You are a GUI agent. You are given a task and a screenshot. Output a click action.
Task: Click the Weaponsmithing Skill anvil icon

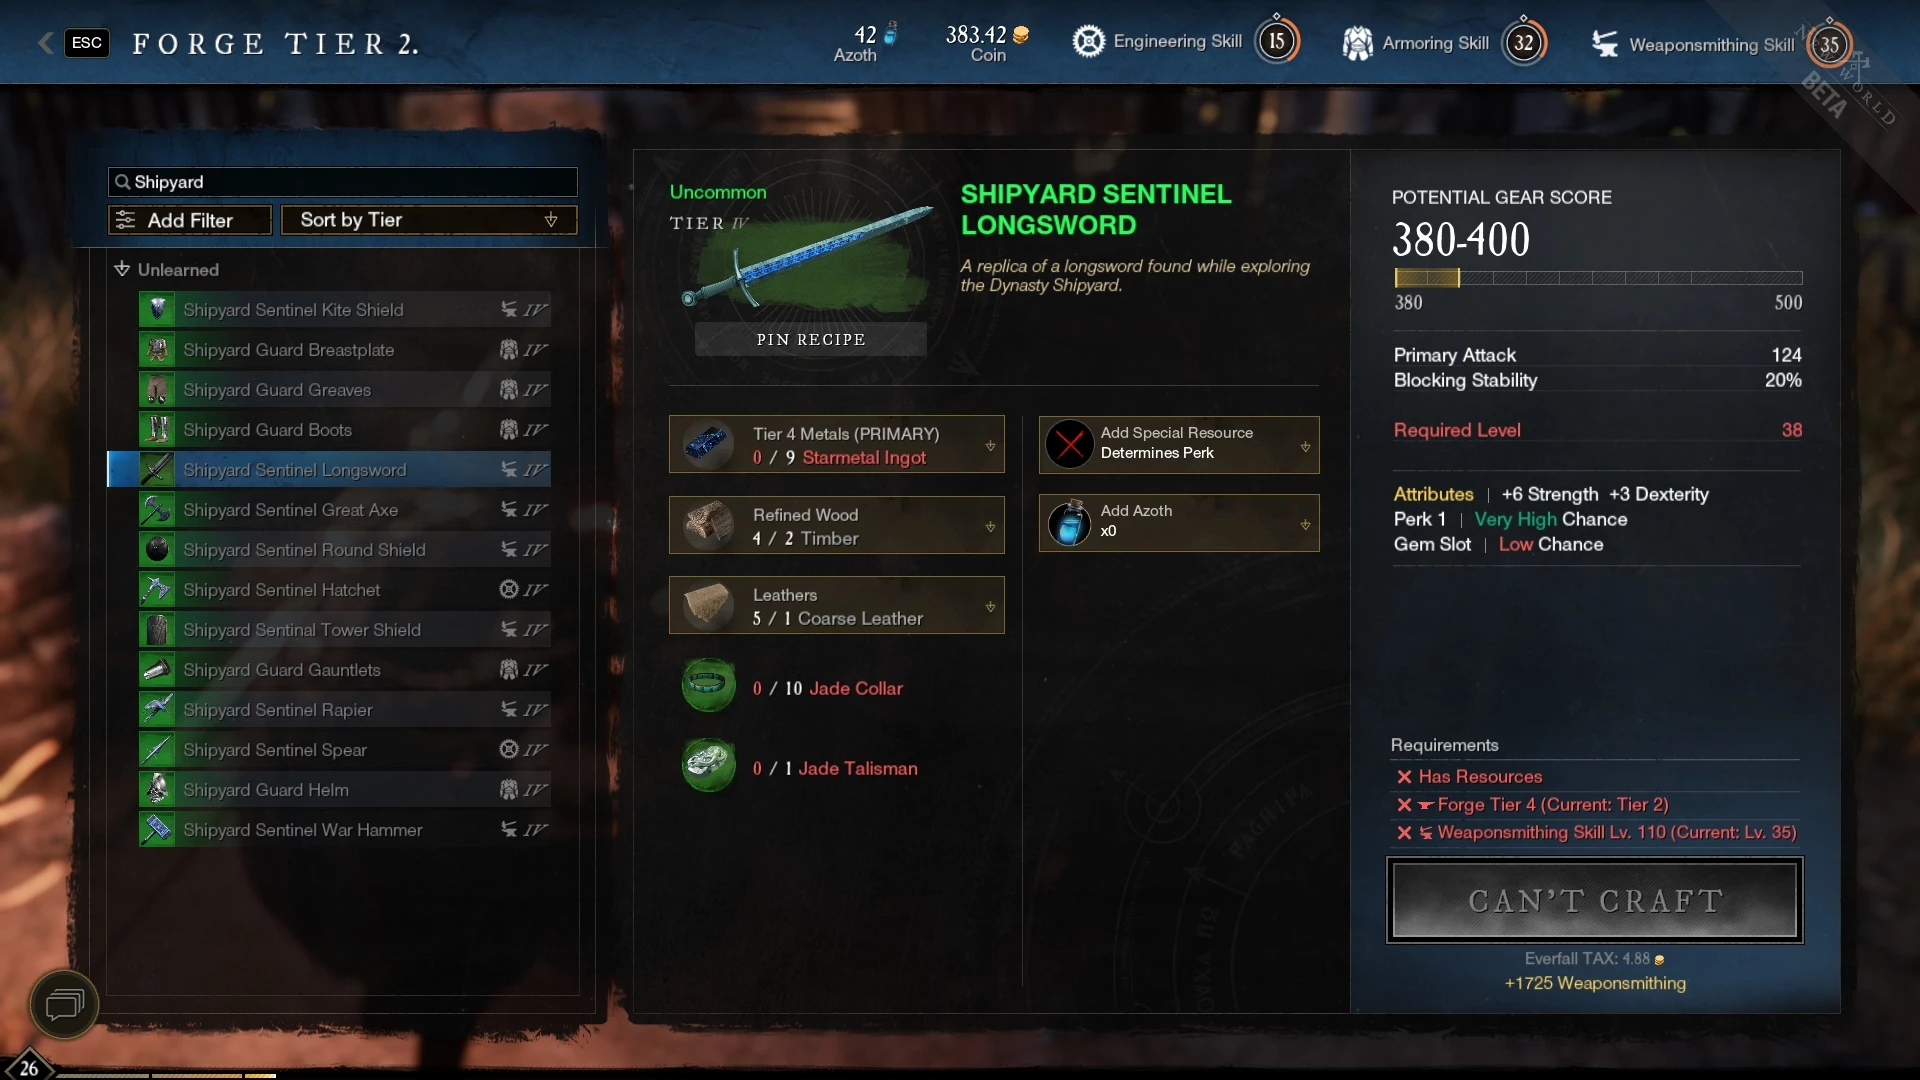click(1605, 44)
